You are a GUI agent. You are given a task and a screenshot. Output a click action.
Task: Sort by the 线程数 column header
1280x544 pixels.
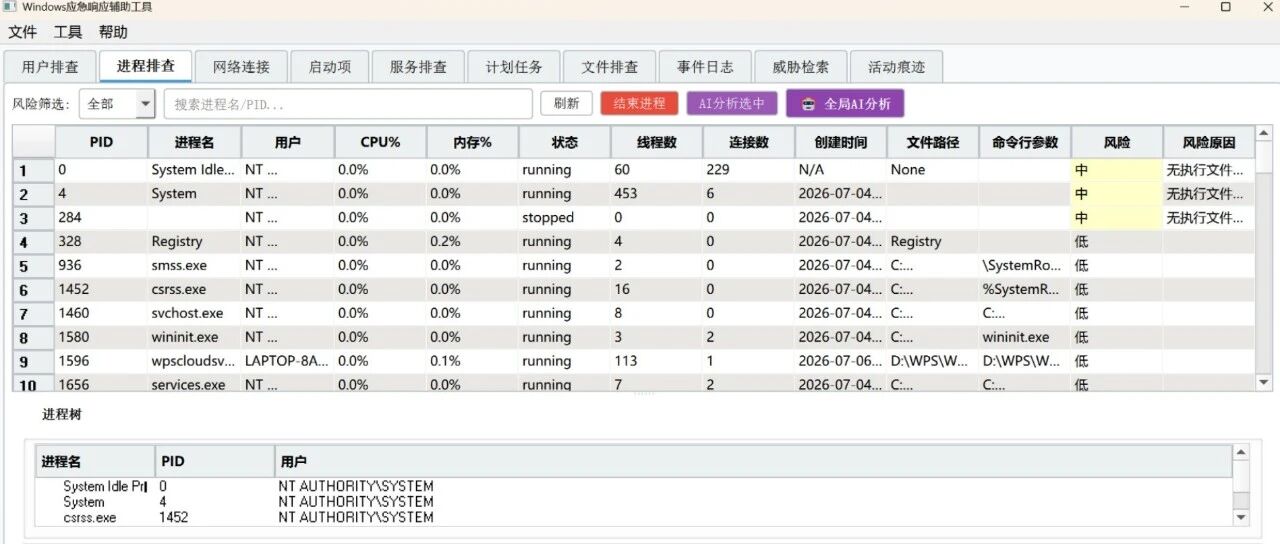click(x=656, y=142)
